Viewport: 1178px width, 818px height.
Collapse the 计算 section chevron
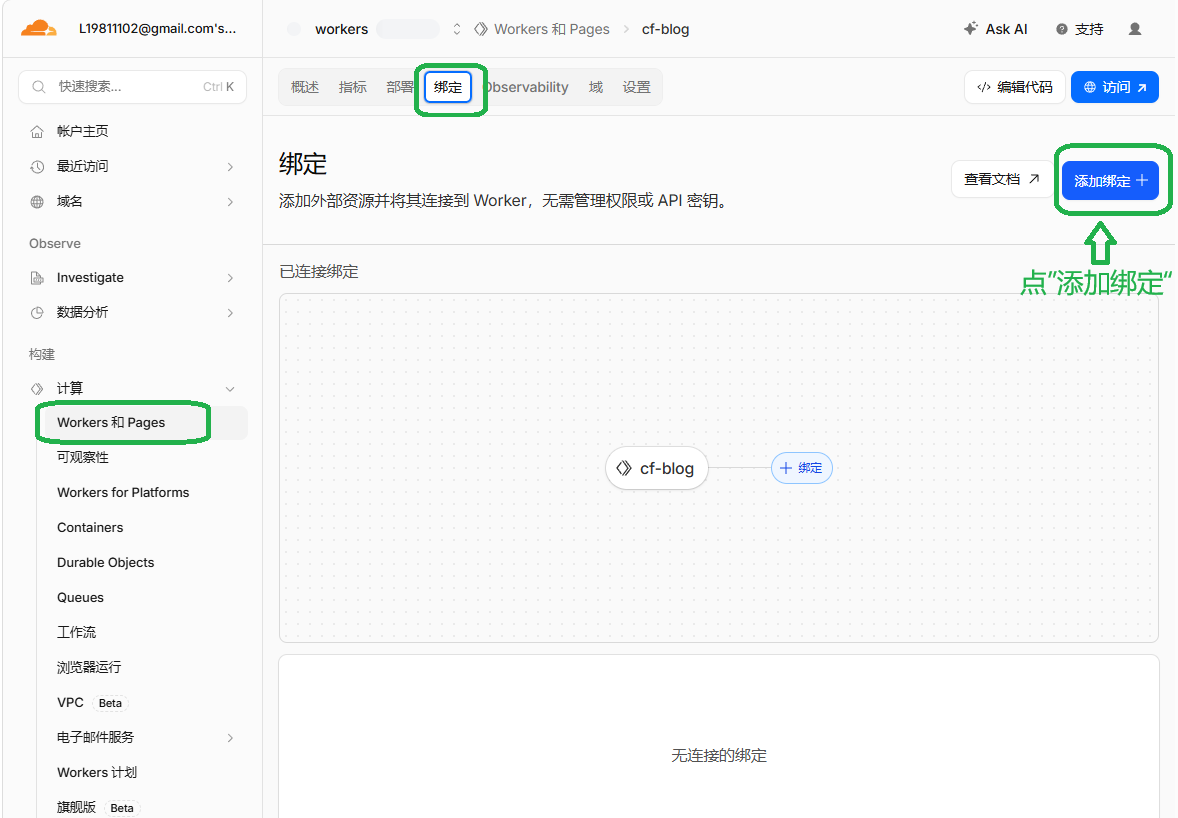pos(230,388)
